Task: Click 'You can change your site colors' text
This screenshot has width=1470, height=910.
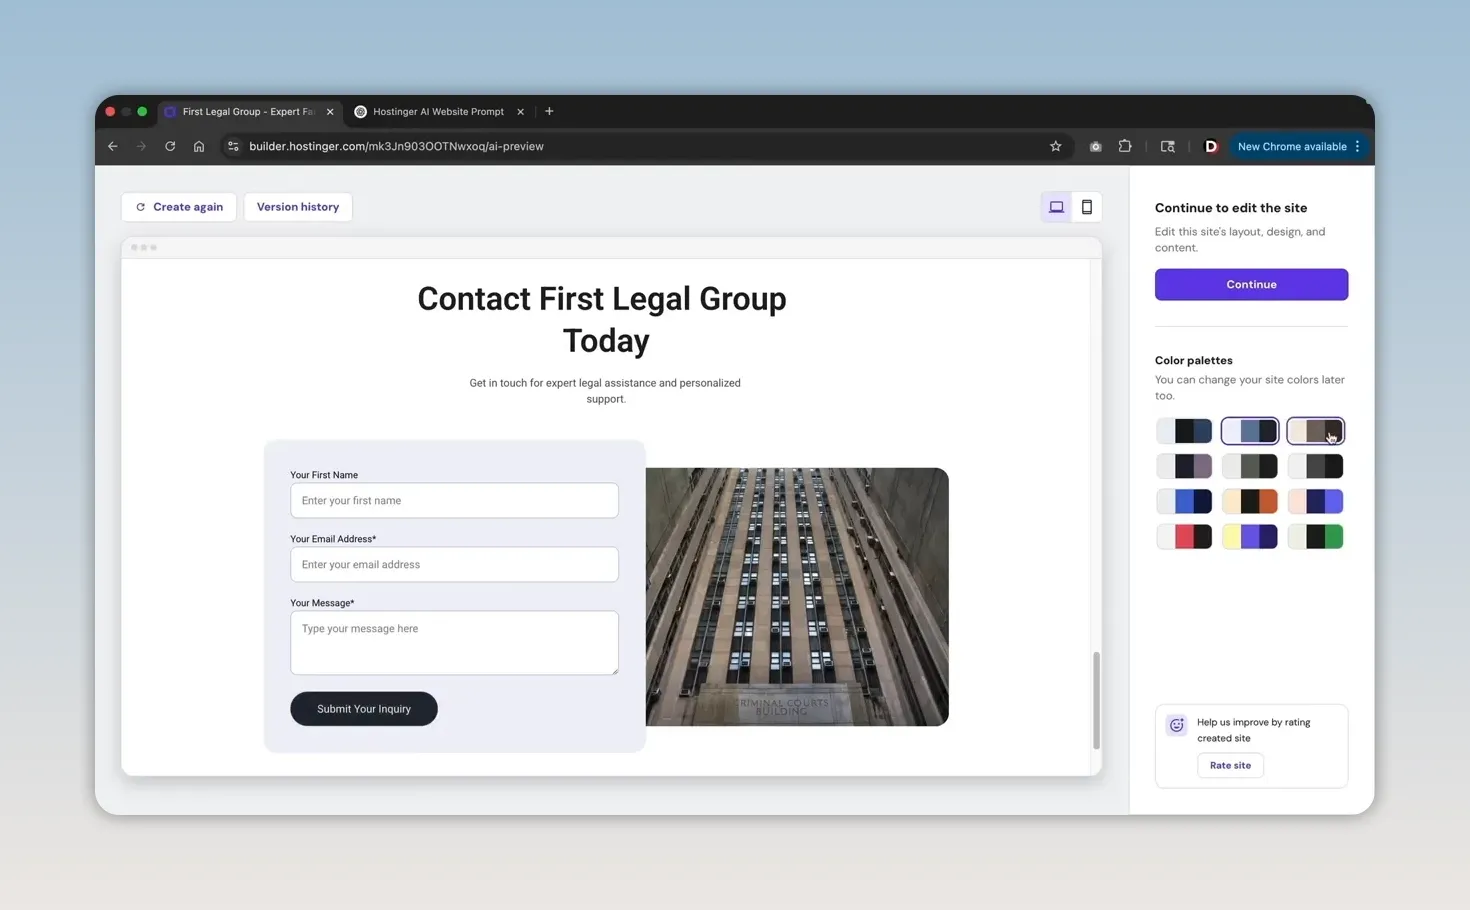Action: point(1250,387)
